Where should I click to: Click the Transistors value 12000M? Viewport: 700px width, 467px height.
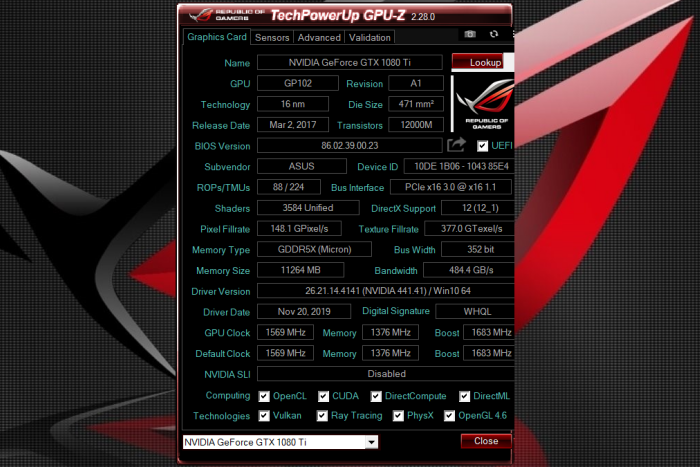416,125
